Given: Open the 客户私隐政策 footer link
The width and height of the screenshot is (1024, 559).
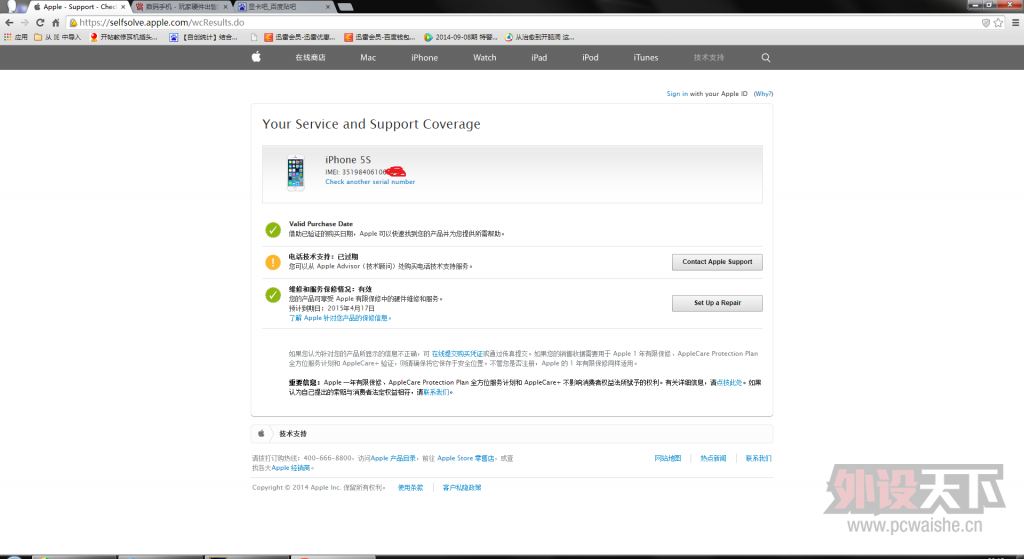Looking at the screenshot, I should (x=462, y=487).
